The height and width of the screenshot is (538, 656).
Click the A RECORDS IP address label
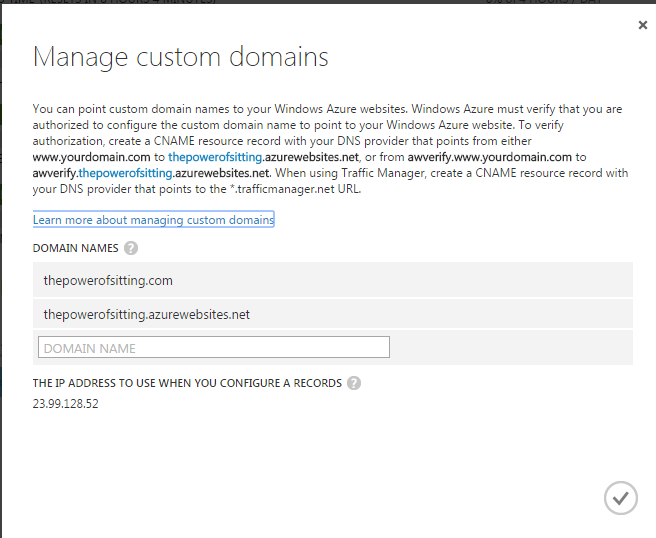(x=187, y=383)
